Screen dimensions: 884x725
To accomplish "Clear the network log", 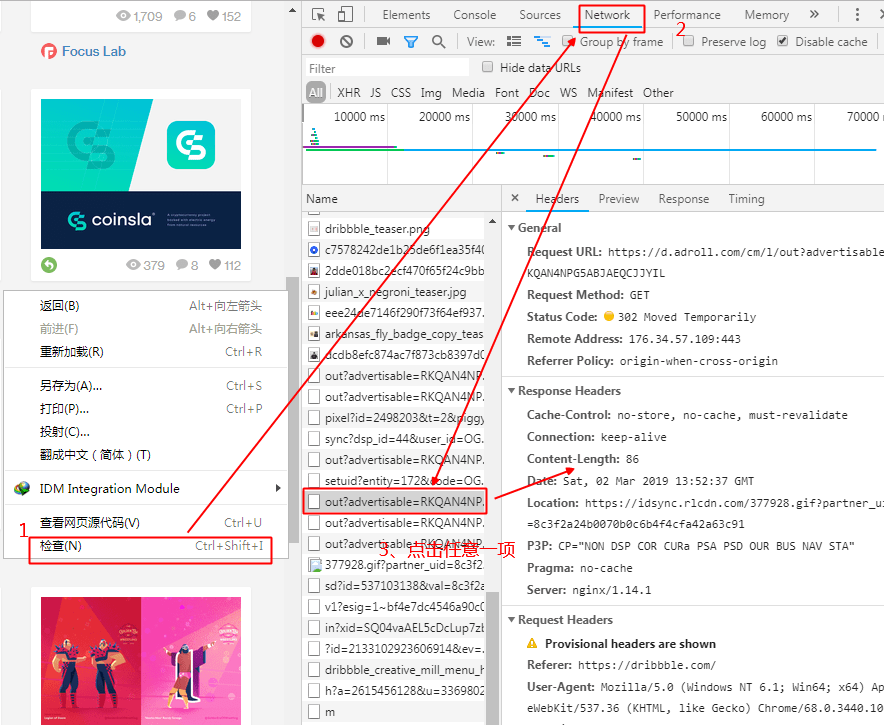I will click(346, 42).
